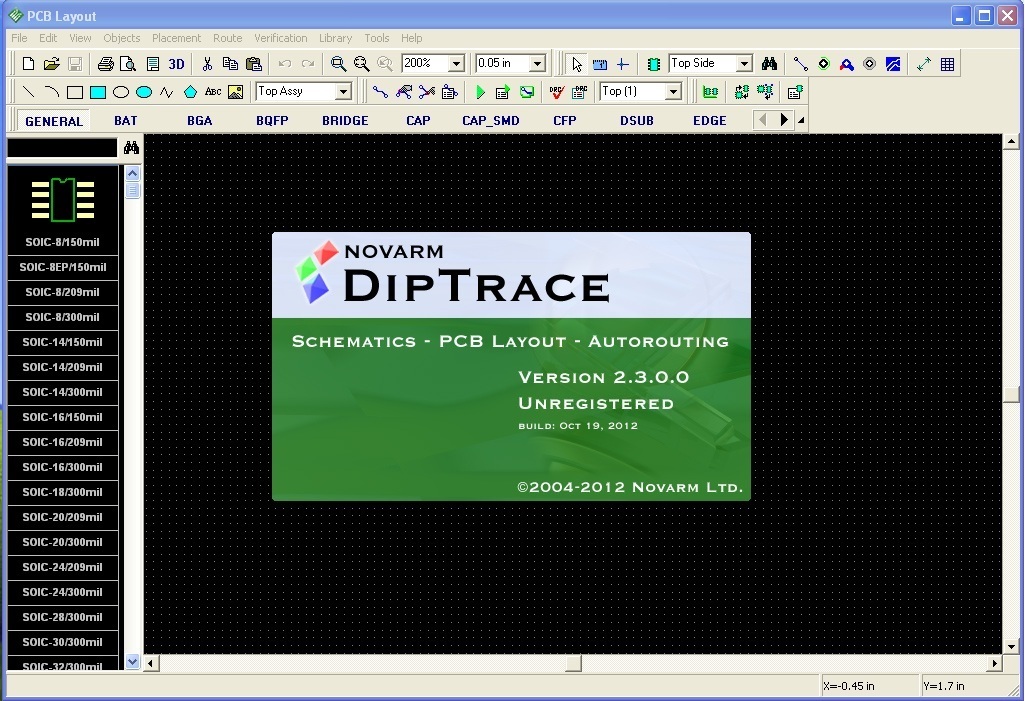Select the Place Dimension tool
The width and height of the screenshot is (1025, 701).
(x=923, y=64)
